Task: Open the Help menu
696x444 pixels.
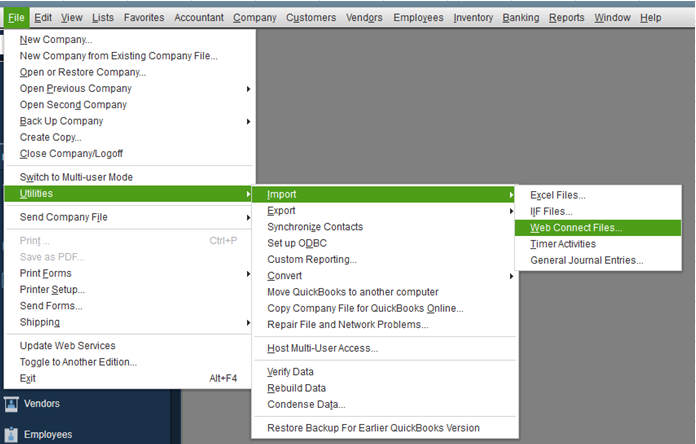Action: [650, 18]
